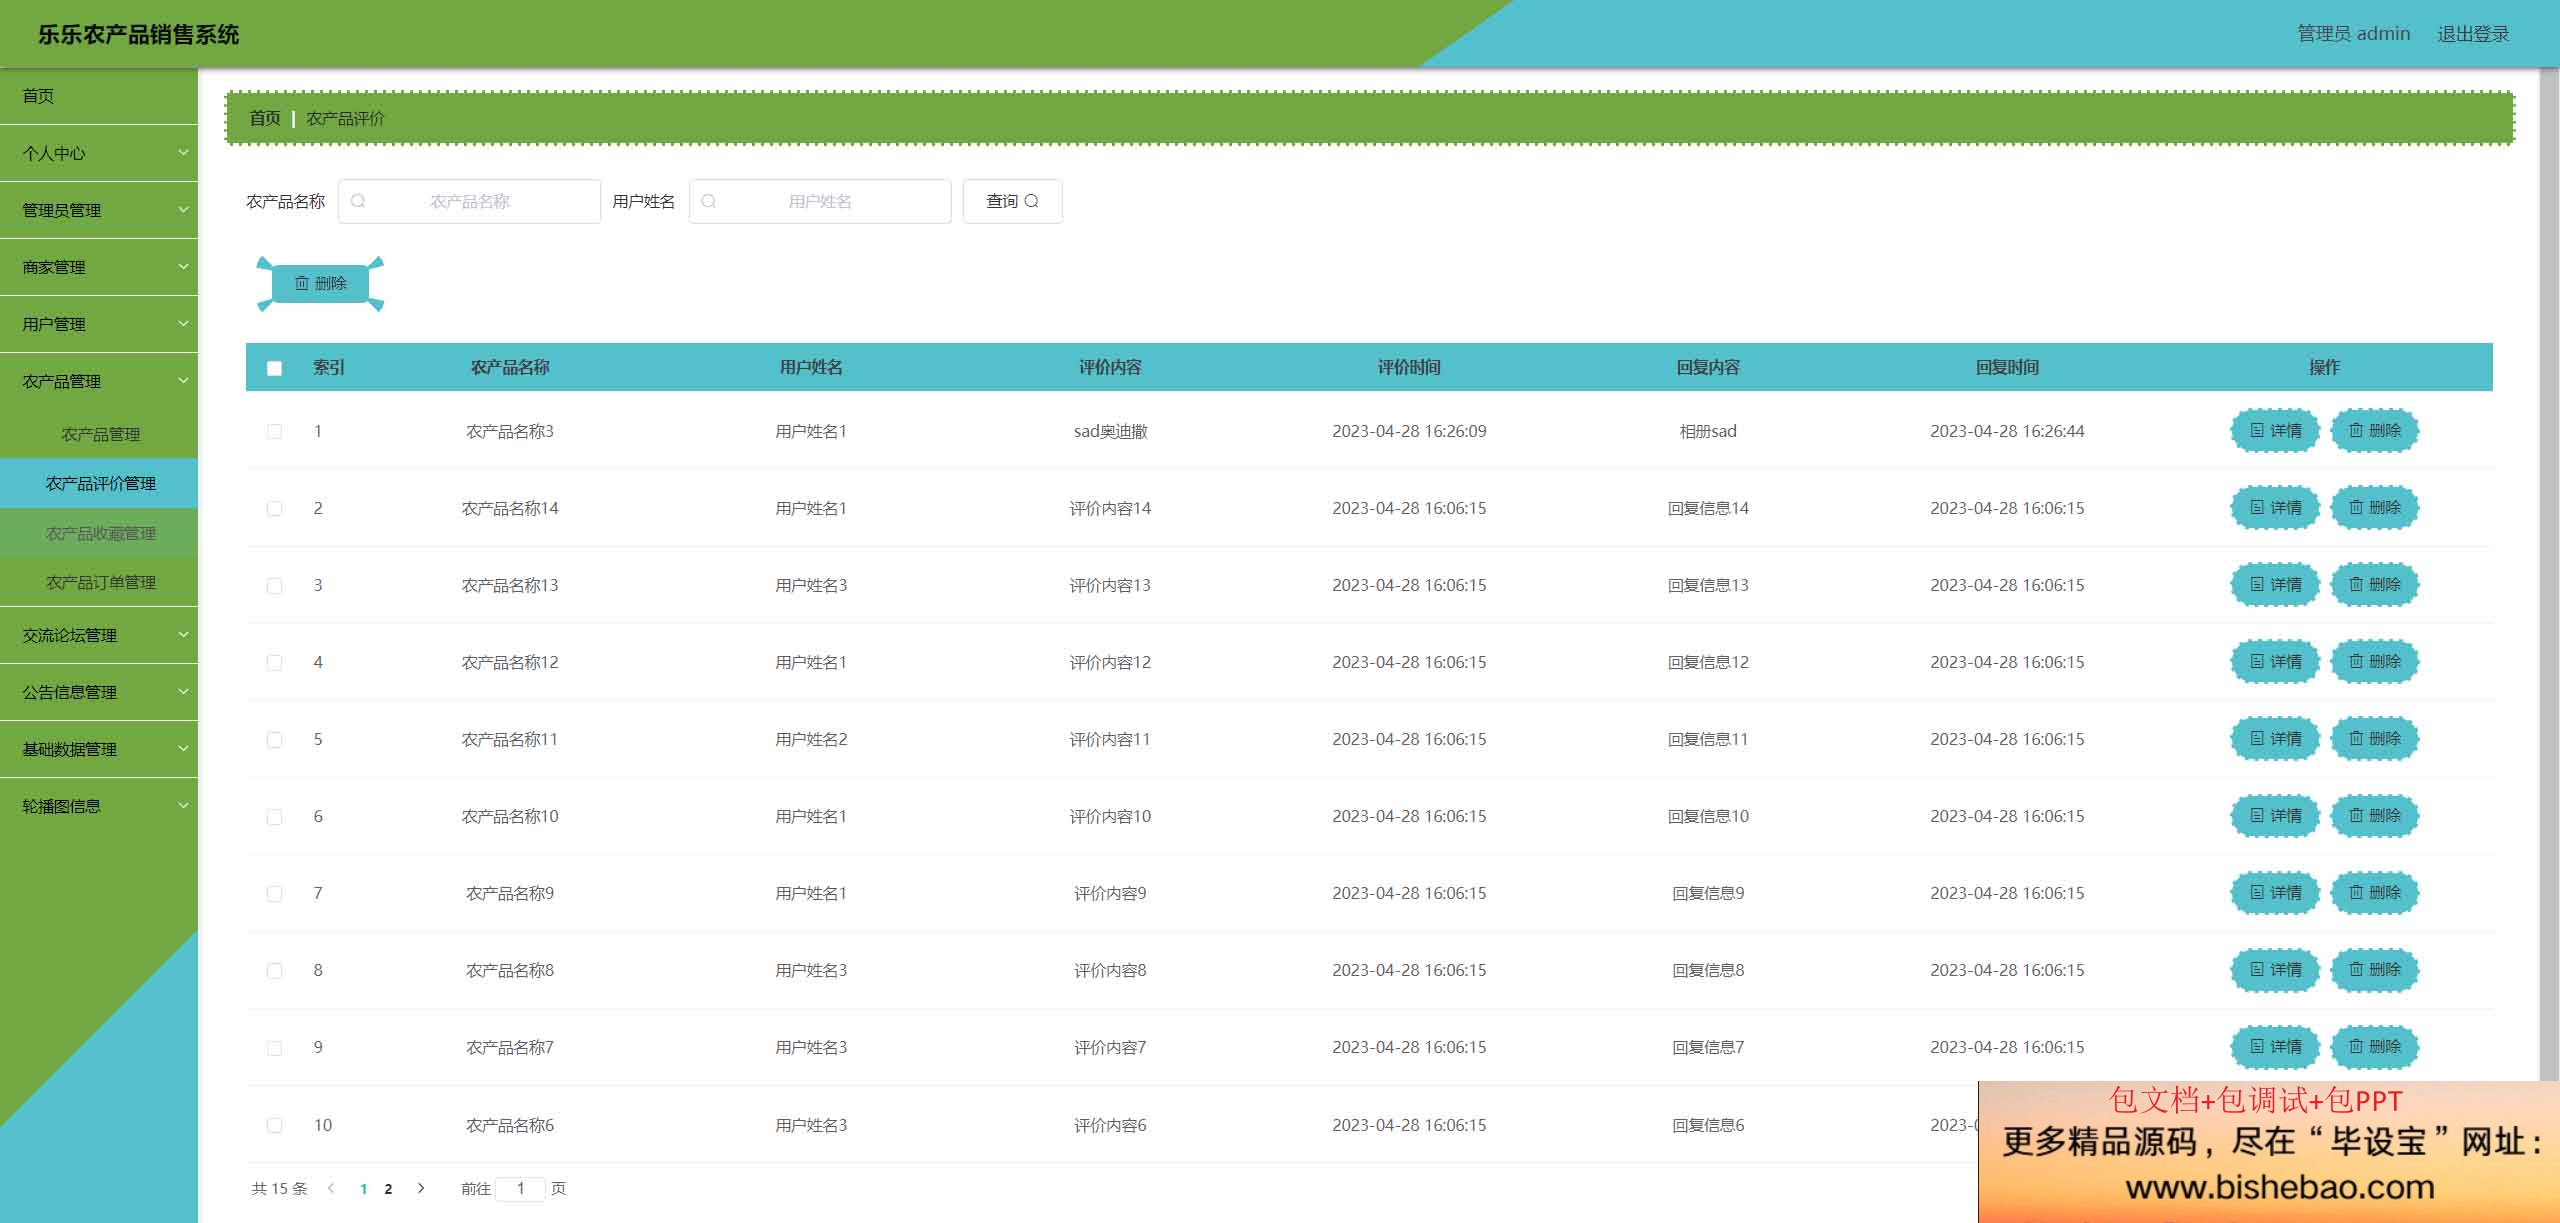Expand the 交流论坛管理 sidebar menu

[99, 635]
